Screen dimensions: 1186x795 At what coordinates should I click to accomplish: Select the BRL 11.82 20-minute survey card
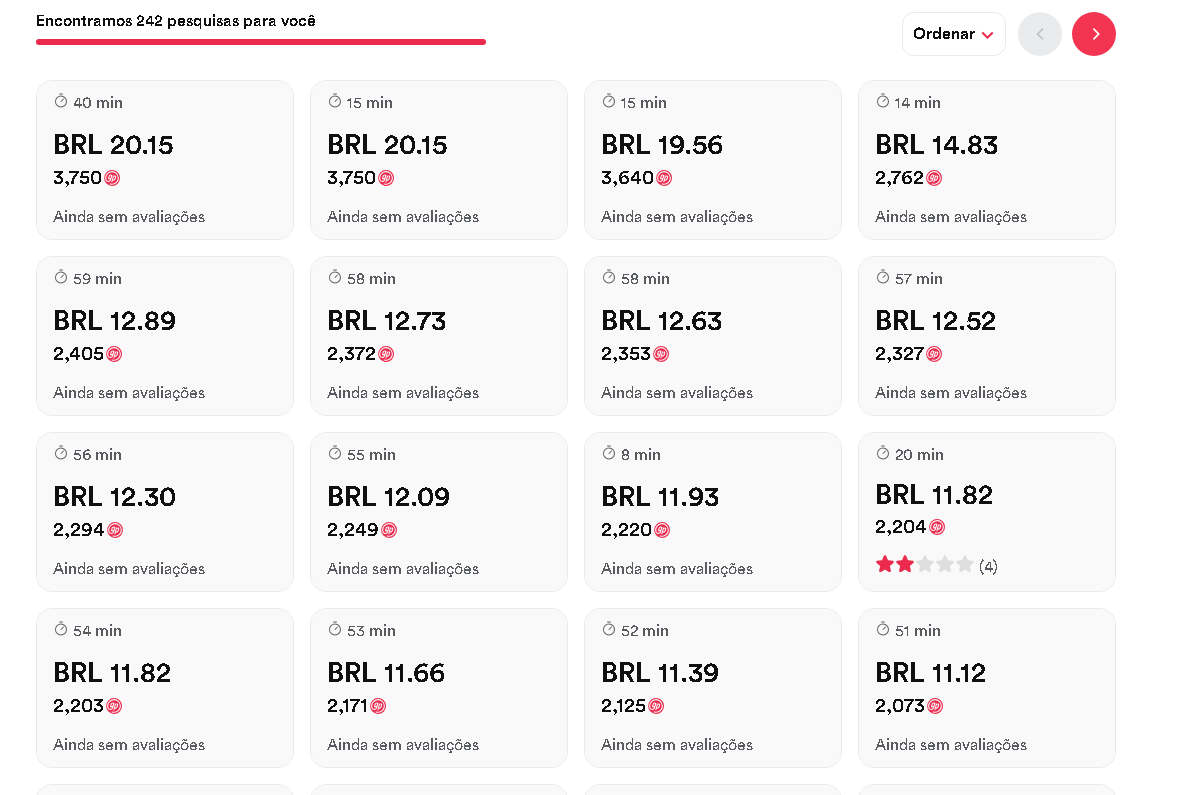(987, 511)
